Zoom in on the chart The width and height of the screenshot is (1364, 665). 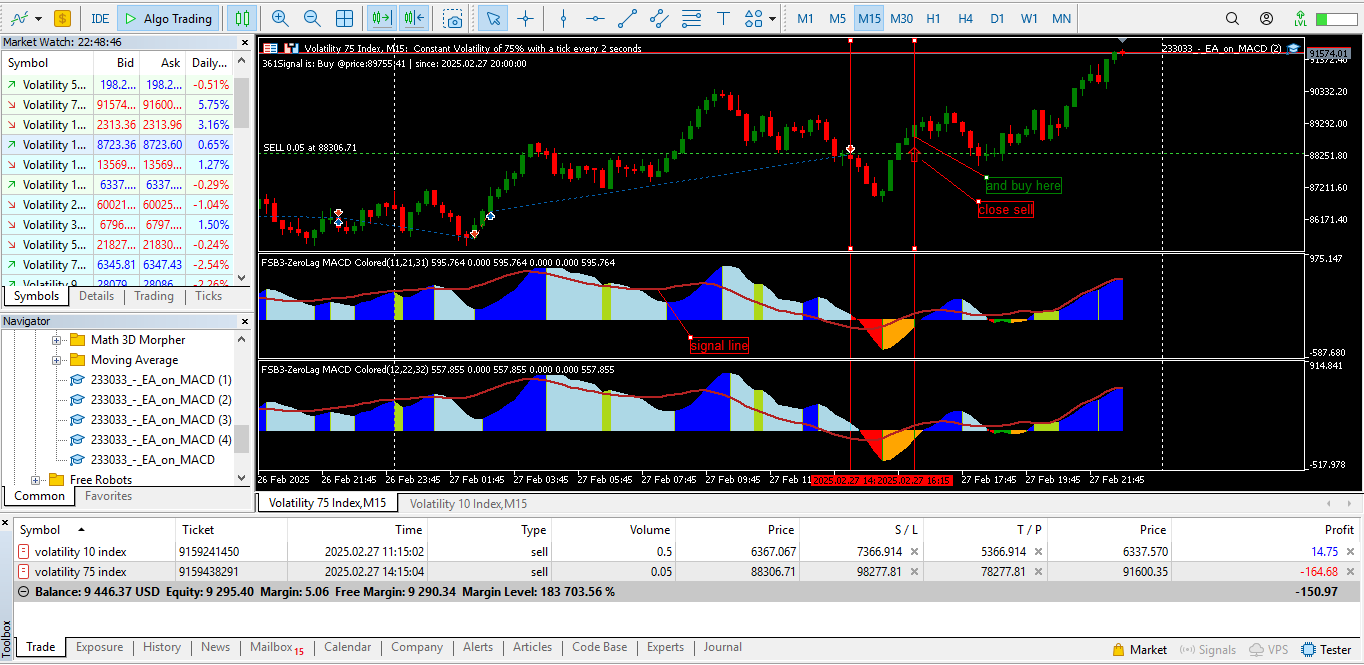click(x=280, y=18)
